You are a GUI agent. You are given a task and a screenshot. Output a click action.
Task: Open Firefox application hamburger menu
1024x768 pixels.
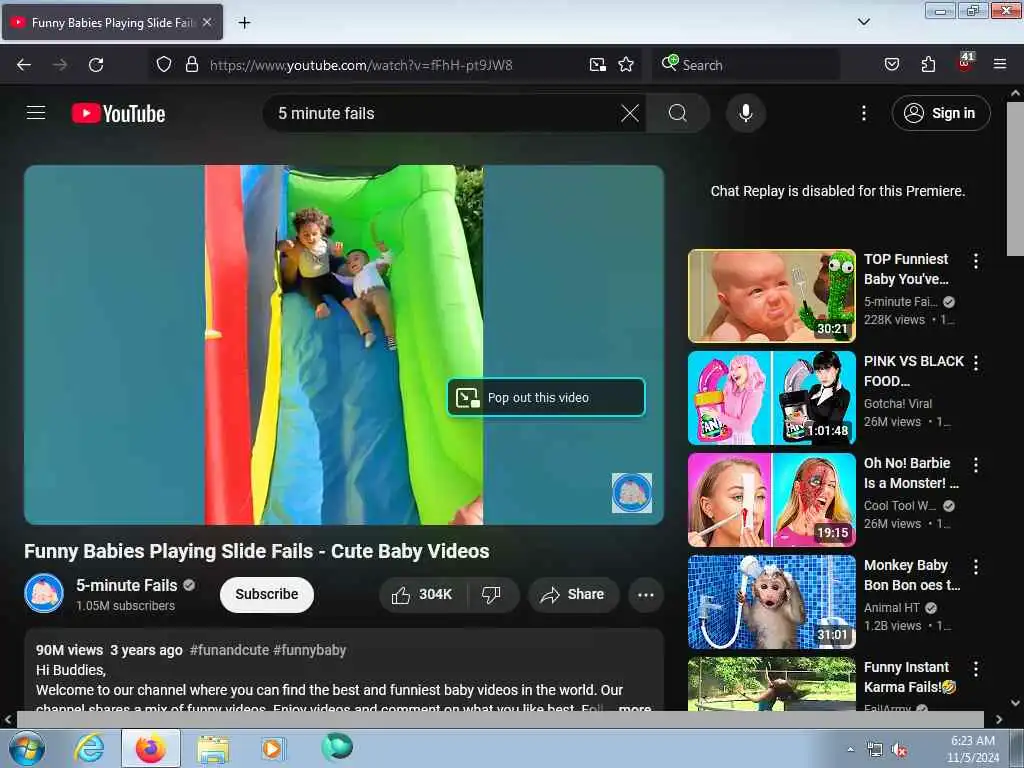(999, 64)
